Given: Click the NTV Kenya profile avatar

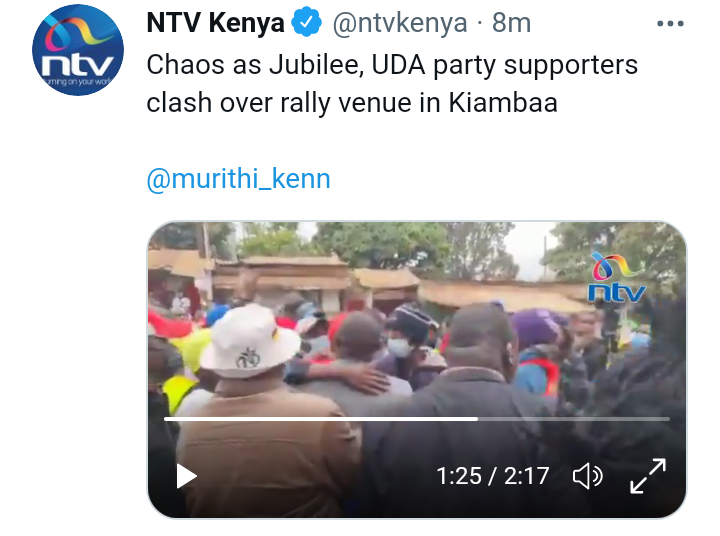Looking at the screenshot, I should click(78, 50).
